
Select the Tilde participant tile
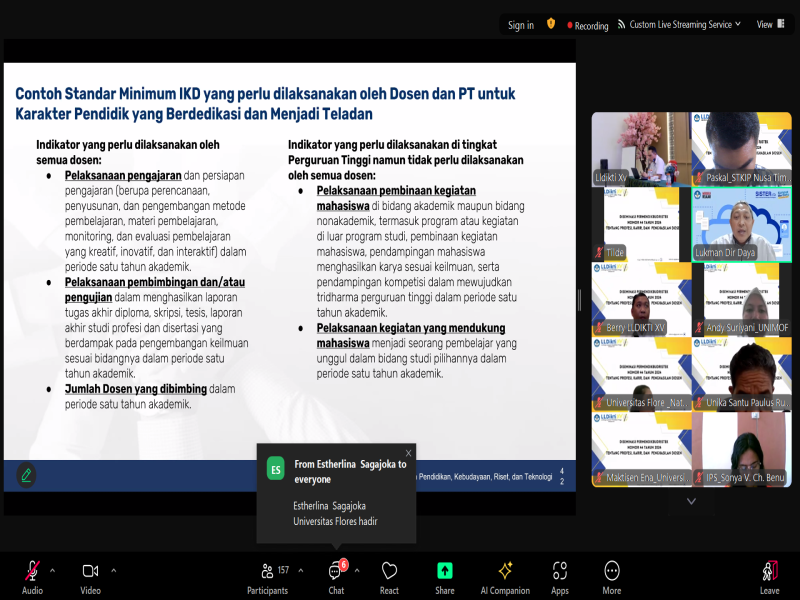point(641,224)
